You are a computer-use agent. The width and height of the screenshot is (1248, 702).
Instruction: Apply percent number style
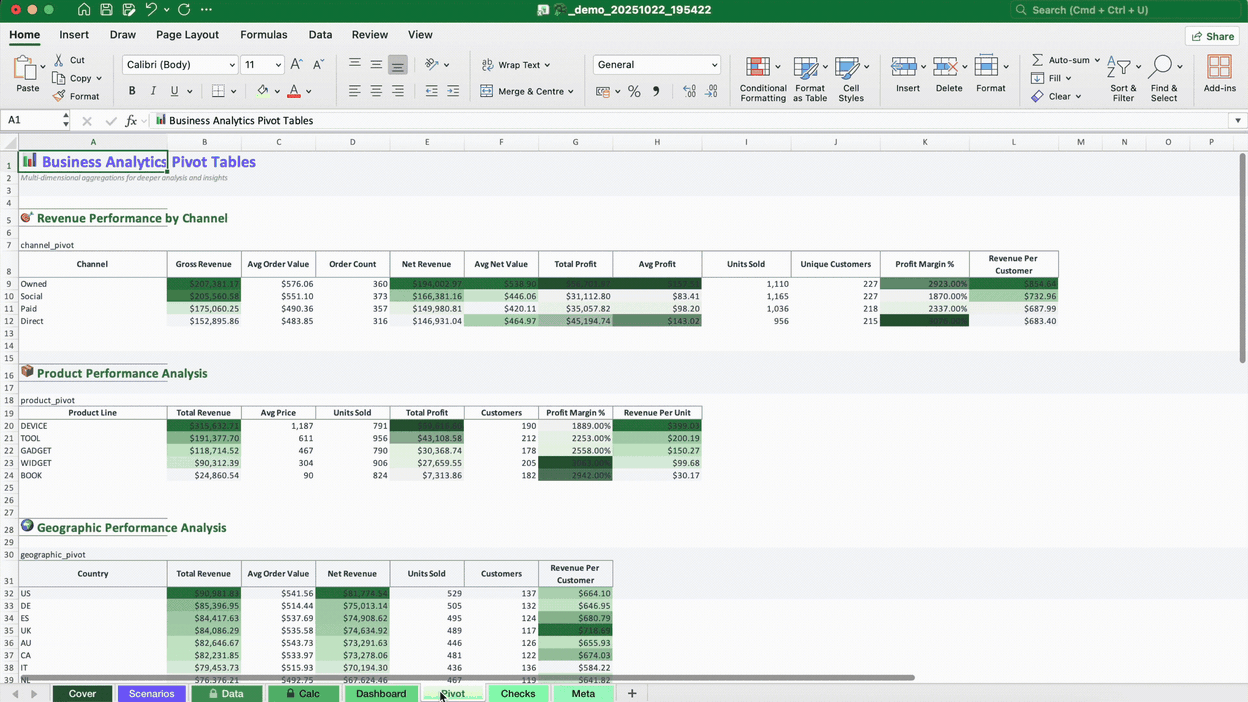coord(634,91)
